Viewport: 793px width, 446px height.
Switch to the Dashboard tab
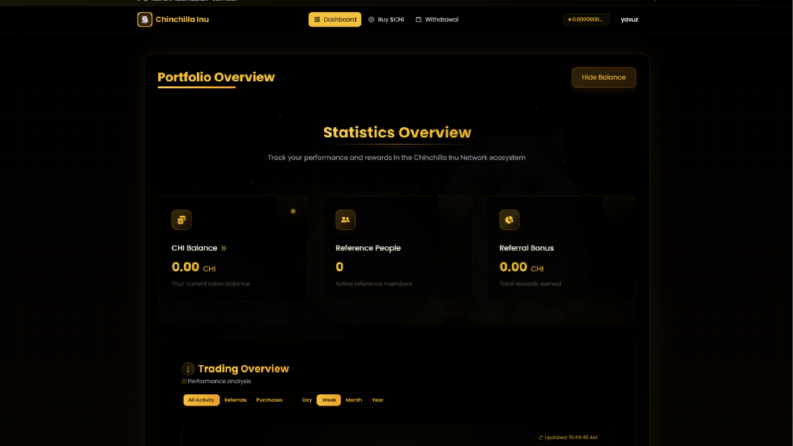pyautogui.click(x=335, y=19)
